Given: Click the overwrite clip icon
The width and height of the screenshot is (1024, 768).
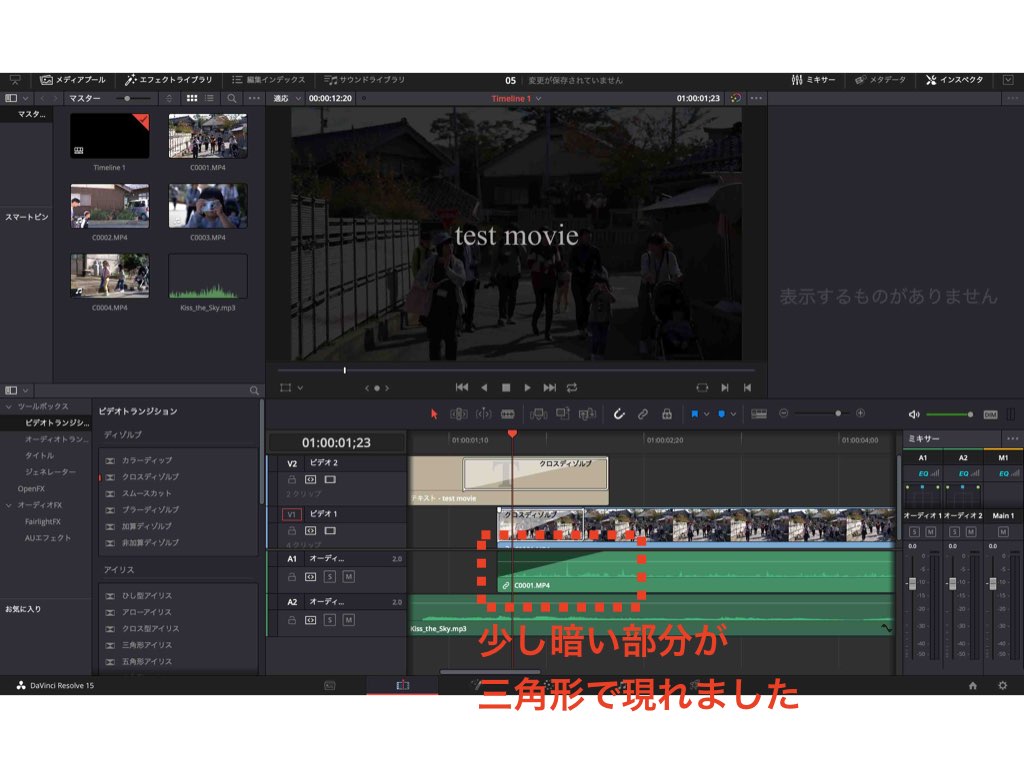Looking at the screenshot, I should pyautogui.click(x=562, y=414).
